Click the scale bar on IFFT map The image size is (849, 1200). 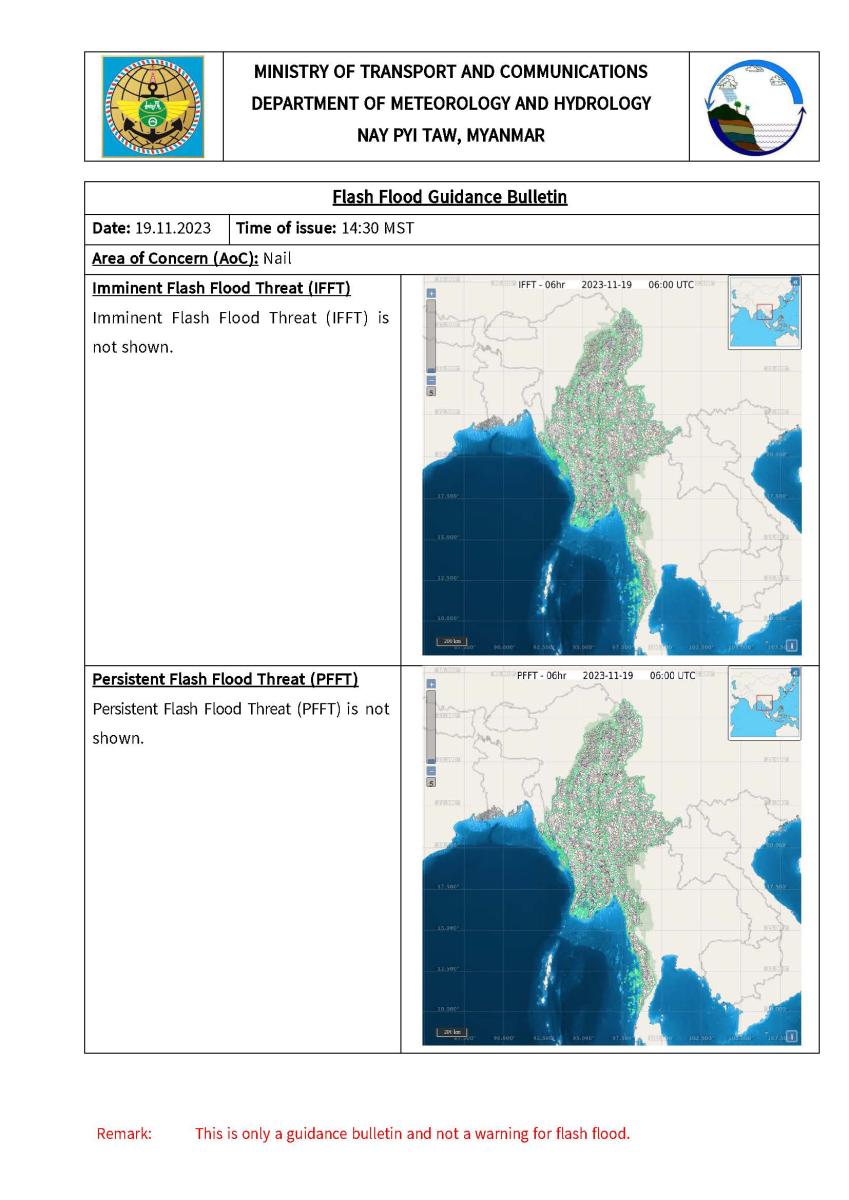point(452,641)
